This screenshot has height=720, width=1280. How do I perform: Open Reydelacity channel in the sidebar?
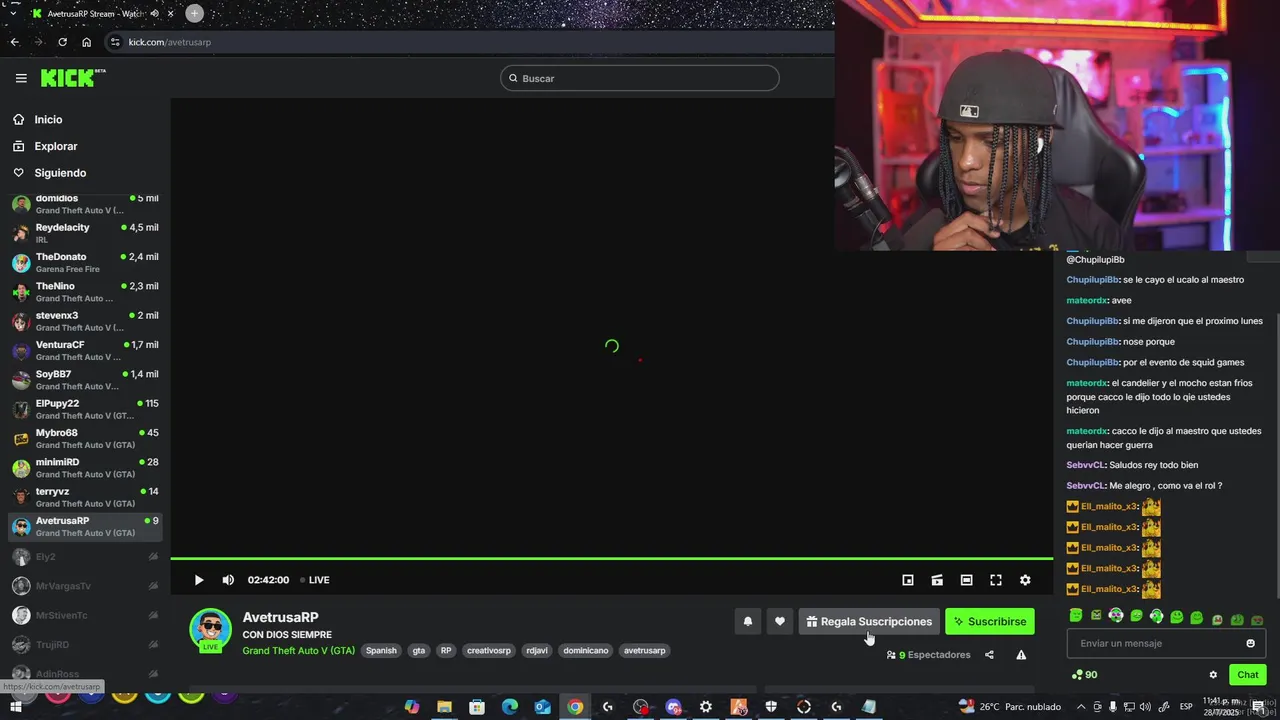pos(84,233)
